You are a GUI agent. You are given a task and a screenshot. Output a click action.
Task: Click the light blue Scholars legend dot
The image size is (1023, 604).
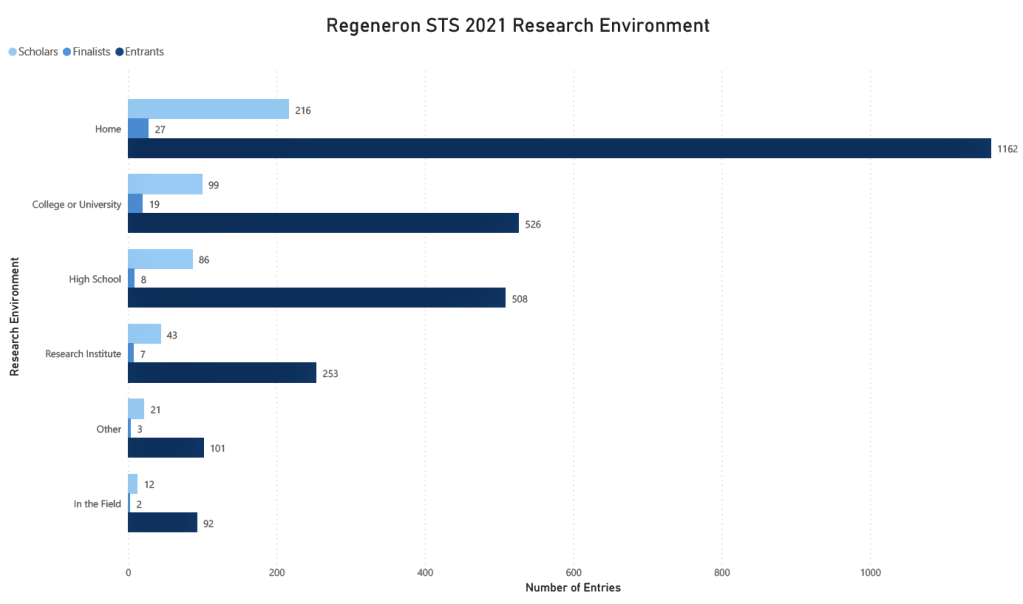coord(13,52)
